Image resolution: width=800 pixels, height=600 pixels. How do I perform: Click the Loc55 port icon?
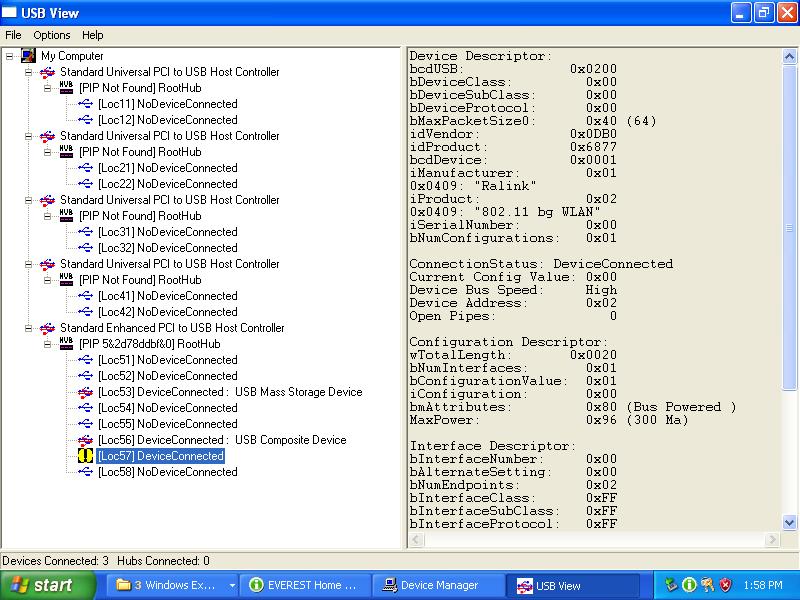[85, 424]
